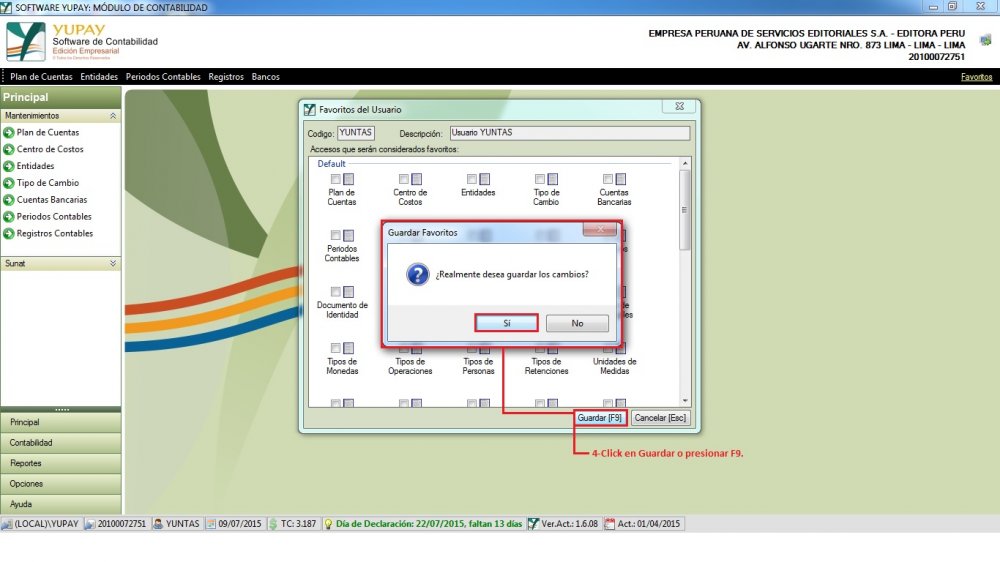Screen dimensions: 1000x562
Task: Click the Tipo de Cambio favorite item icon
Action: click(553, 179)
